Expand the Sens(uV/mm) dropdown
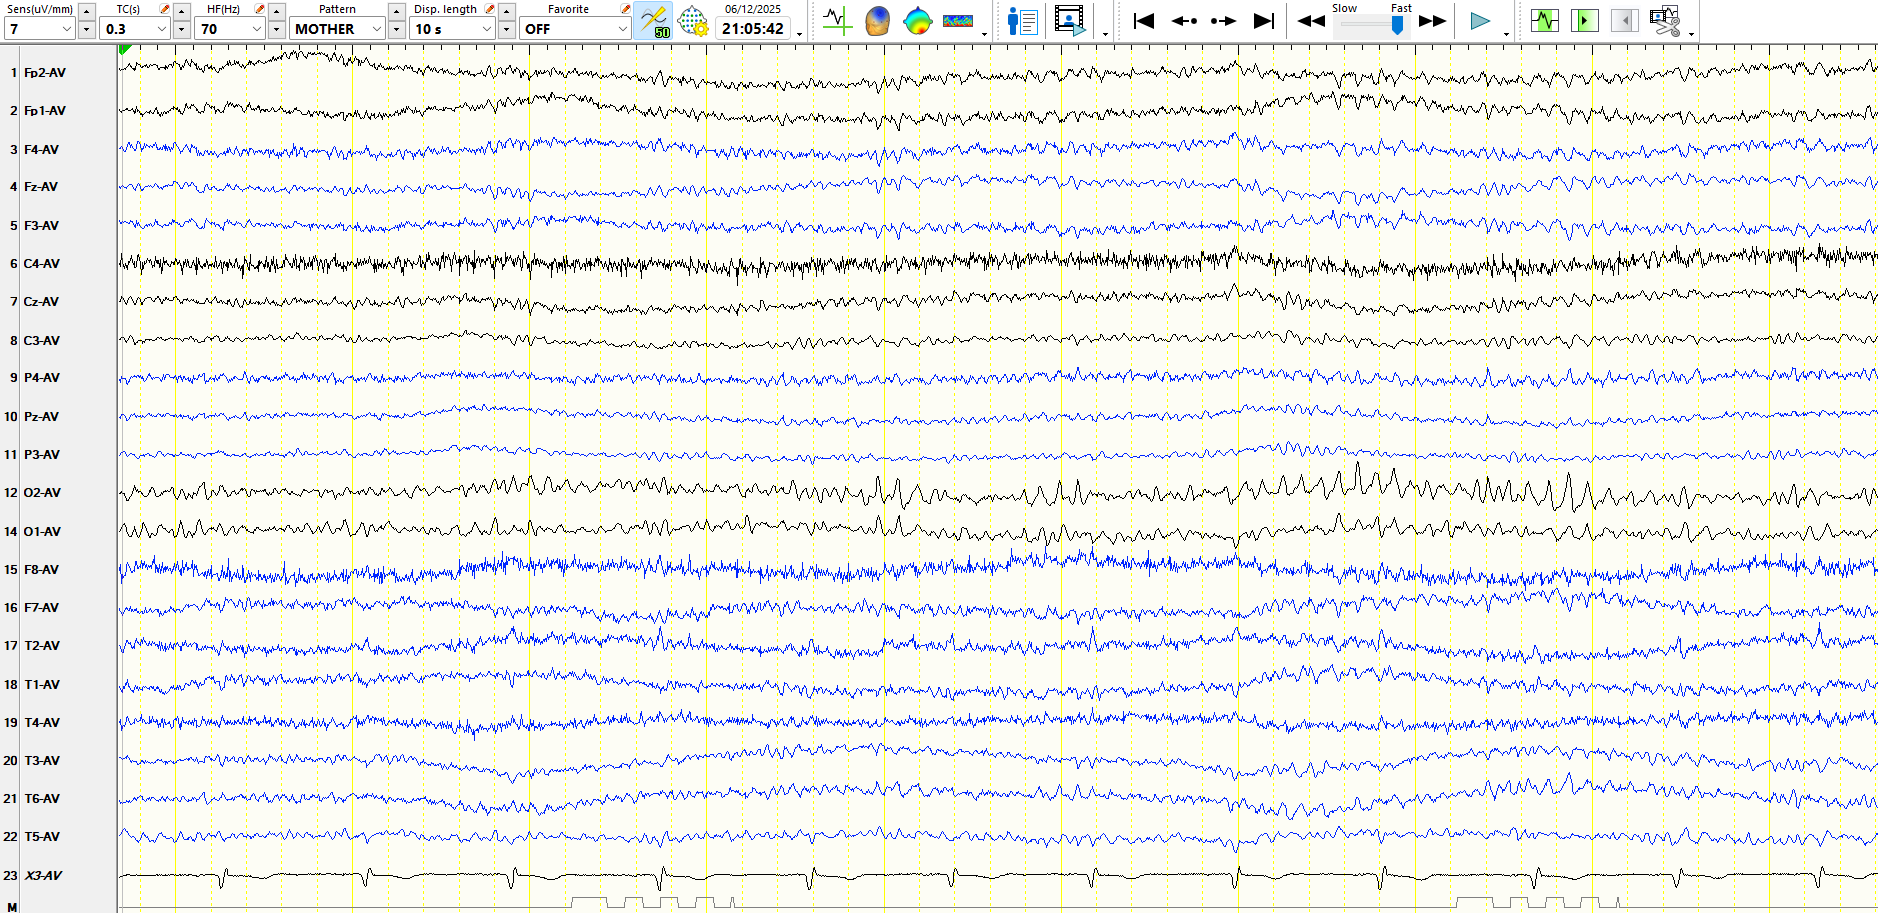Screen dimensions: 1878x913 tap(66, 29)
